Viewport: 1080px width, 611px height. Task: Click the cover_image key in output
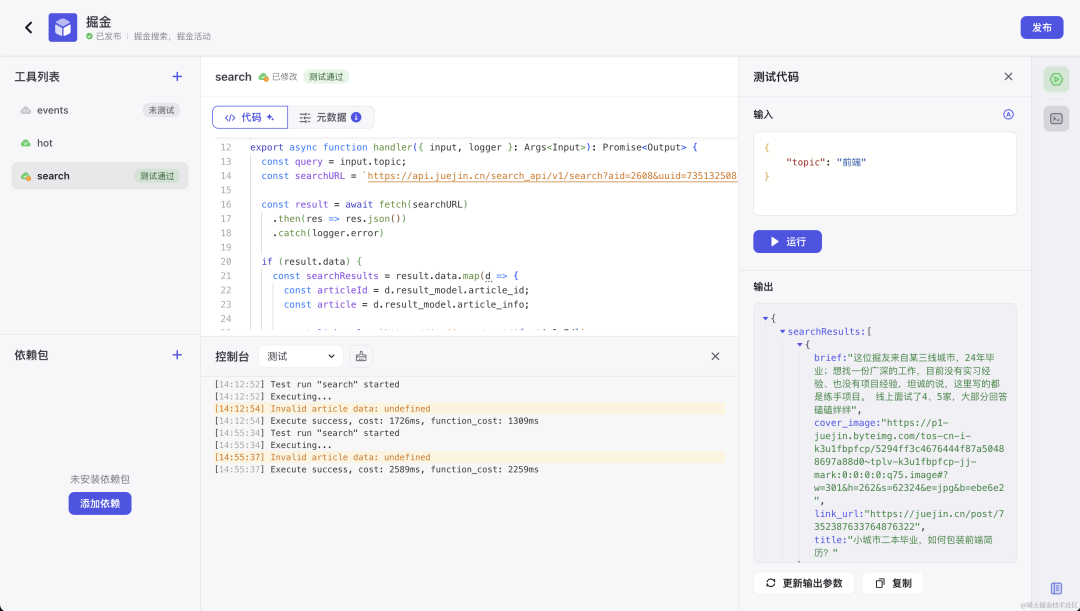tap(847, 423)
